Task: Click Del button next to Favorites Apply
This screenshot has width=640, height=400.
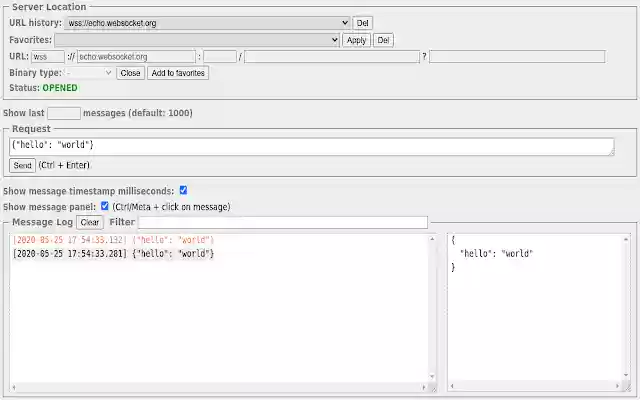Action: pos(383,40)
